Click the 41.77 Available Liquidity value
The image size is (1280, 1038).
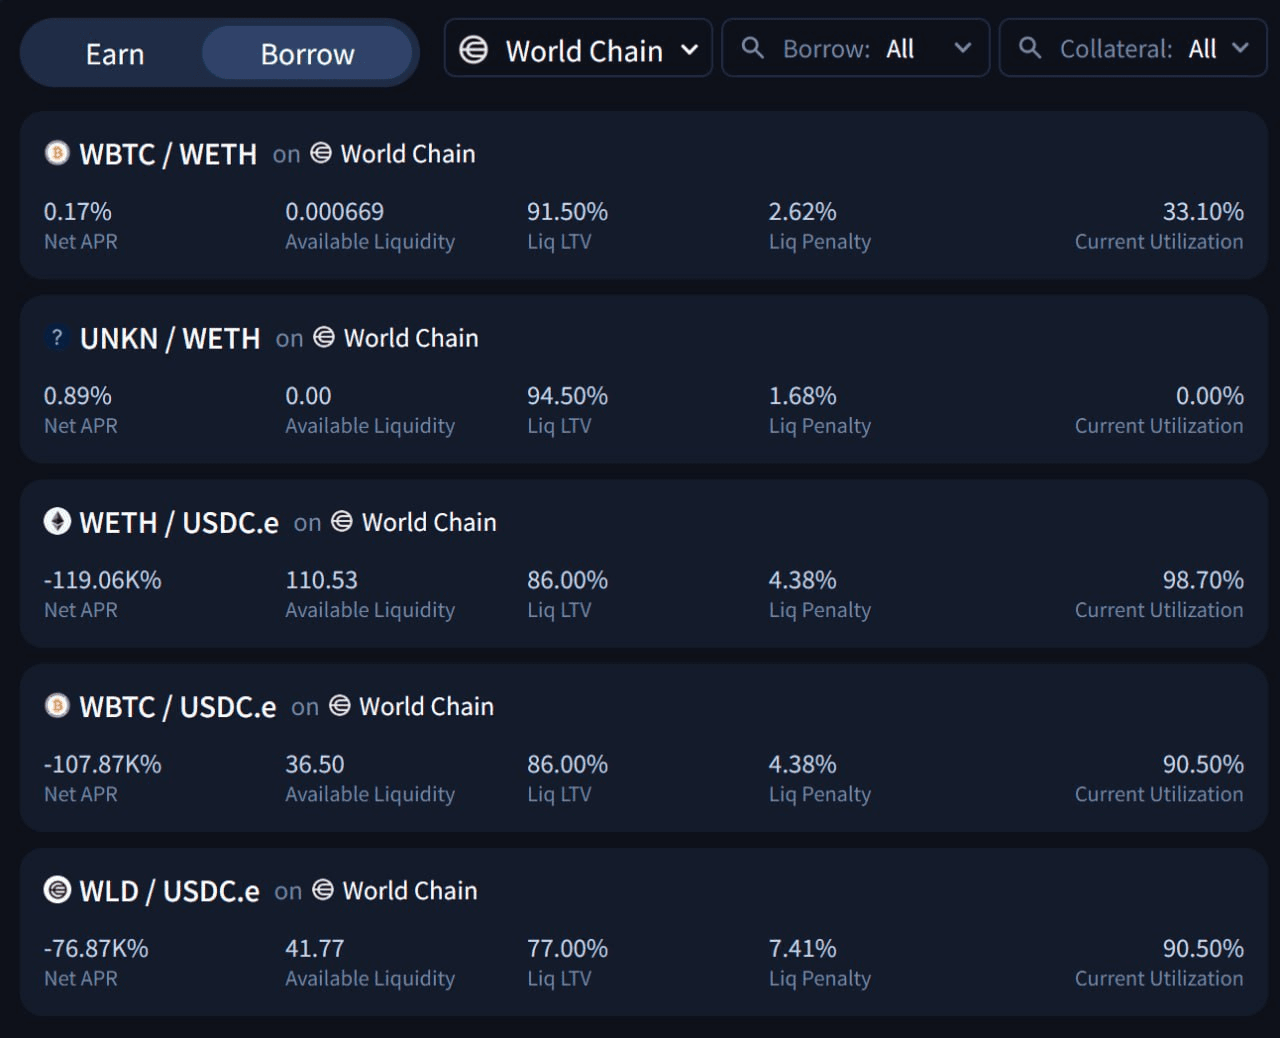[x=315, y=948]
